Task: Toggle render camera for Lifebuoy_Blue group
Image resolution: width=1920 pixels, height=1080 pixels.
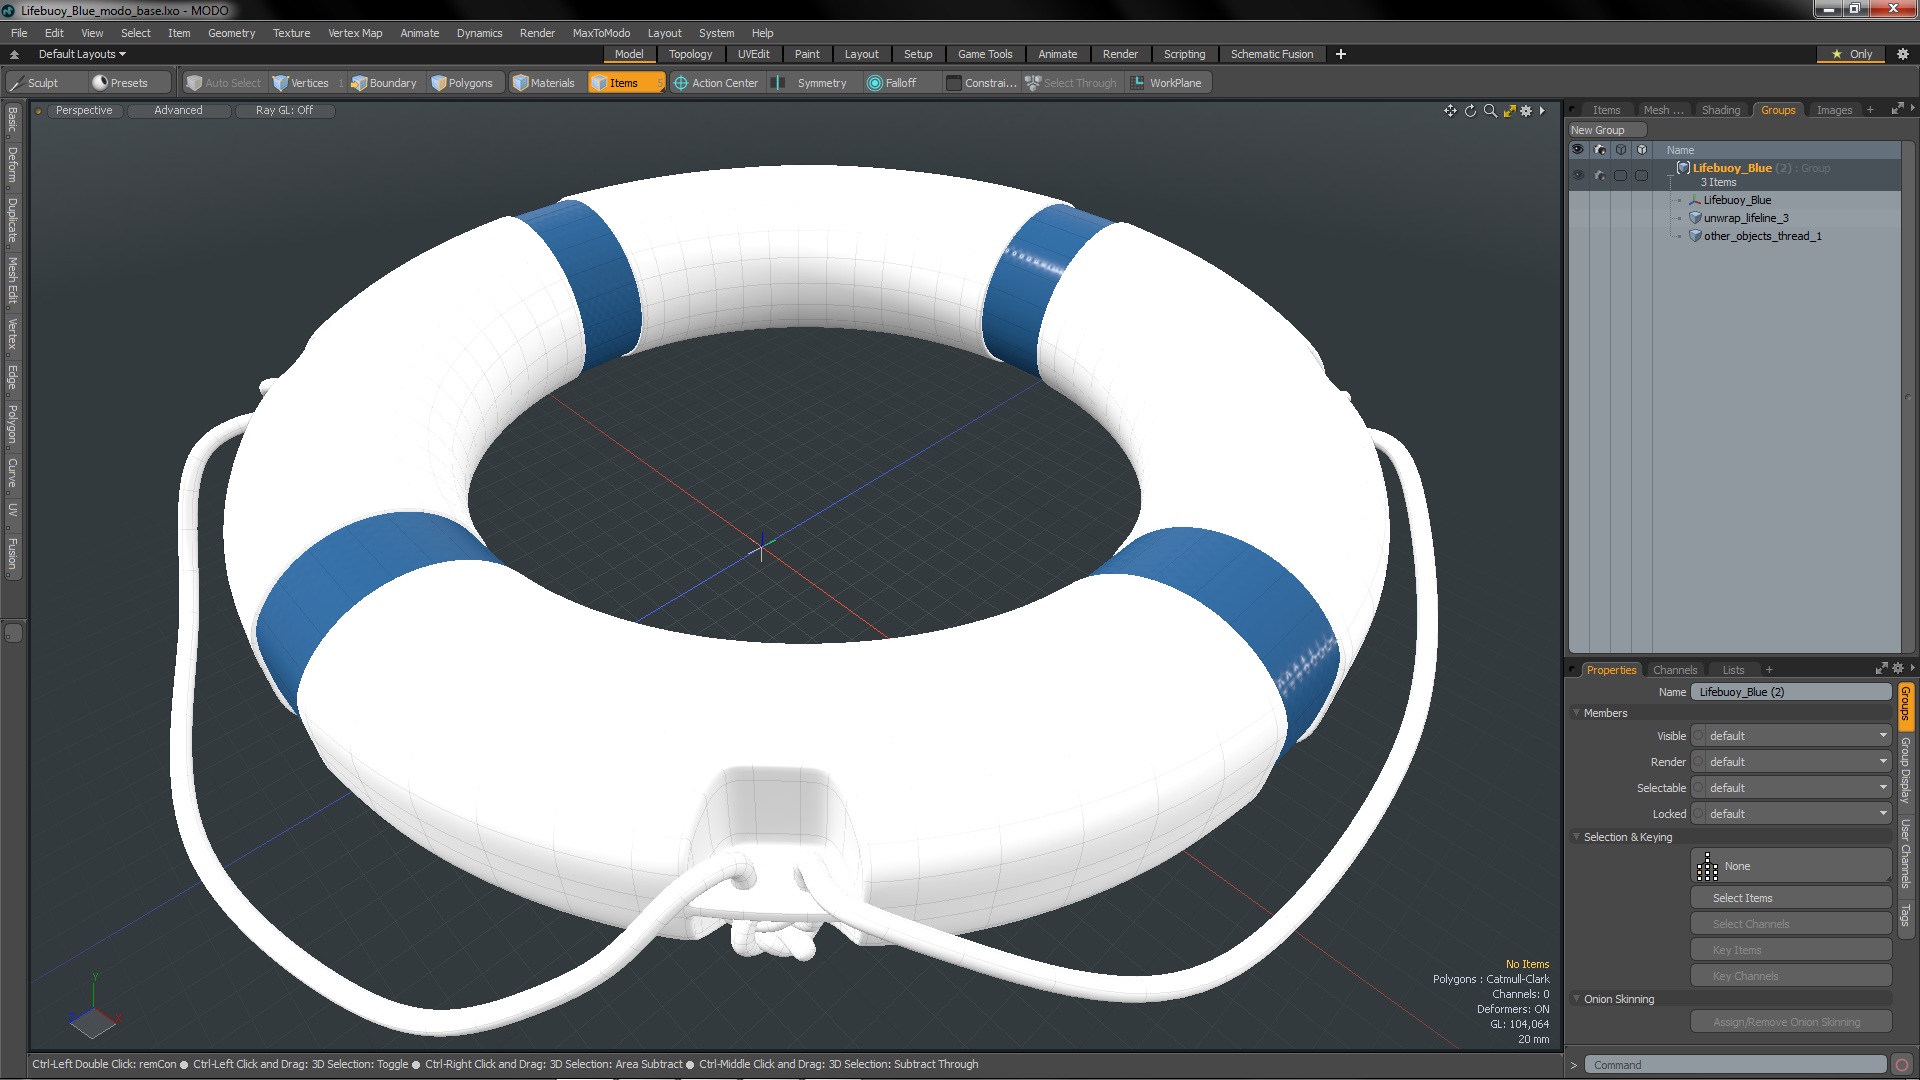Action: 1600,175
